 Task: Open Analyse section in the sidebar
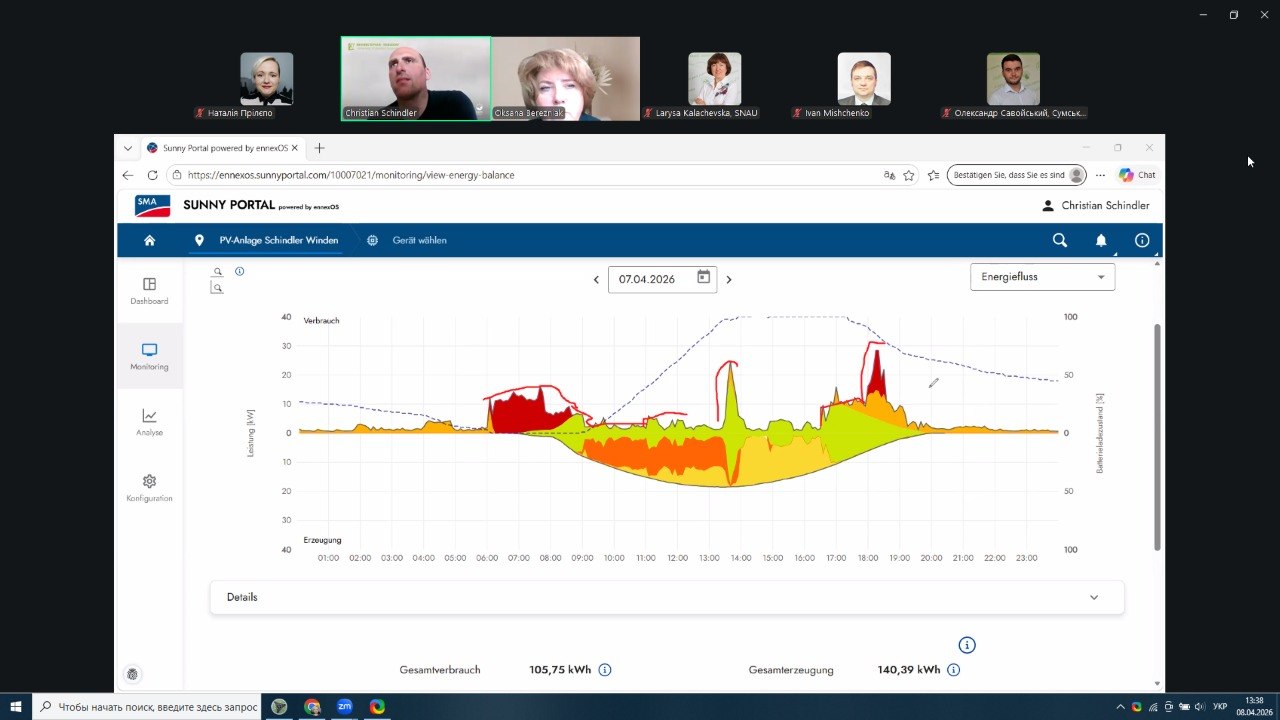(149, 422)
